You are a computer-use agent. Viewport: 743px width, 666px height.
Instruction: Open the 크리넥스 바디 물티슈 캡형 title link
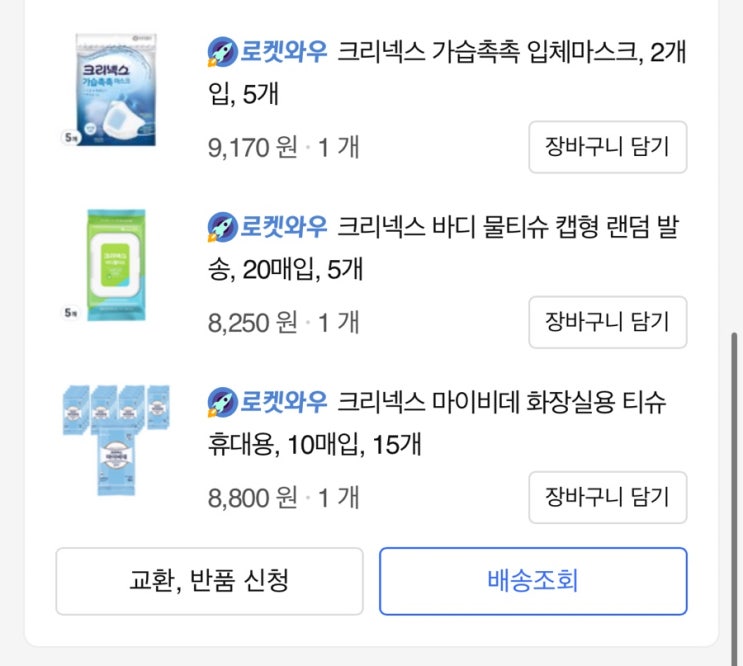click(x=510, y=227)
